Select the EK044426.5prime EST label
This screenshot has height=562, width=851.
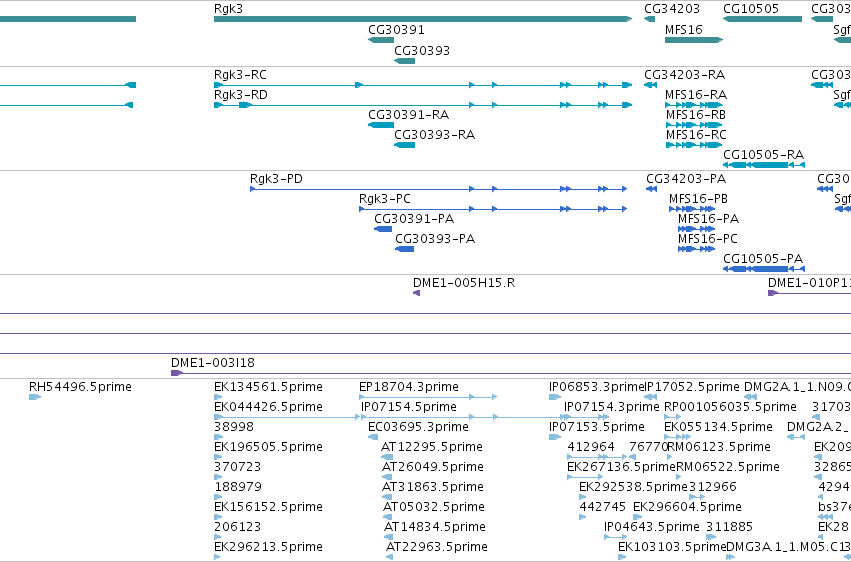268,407
